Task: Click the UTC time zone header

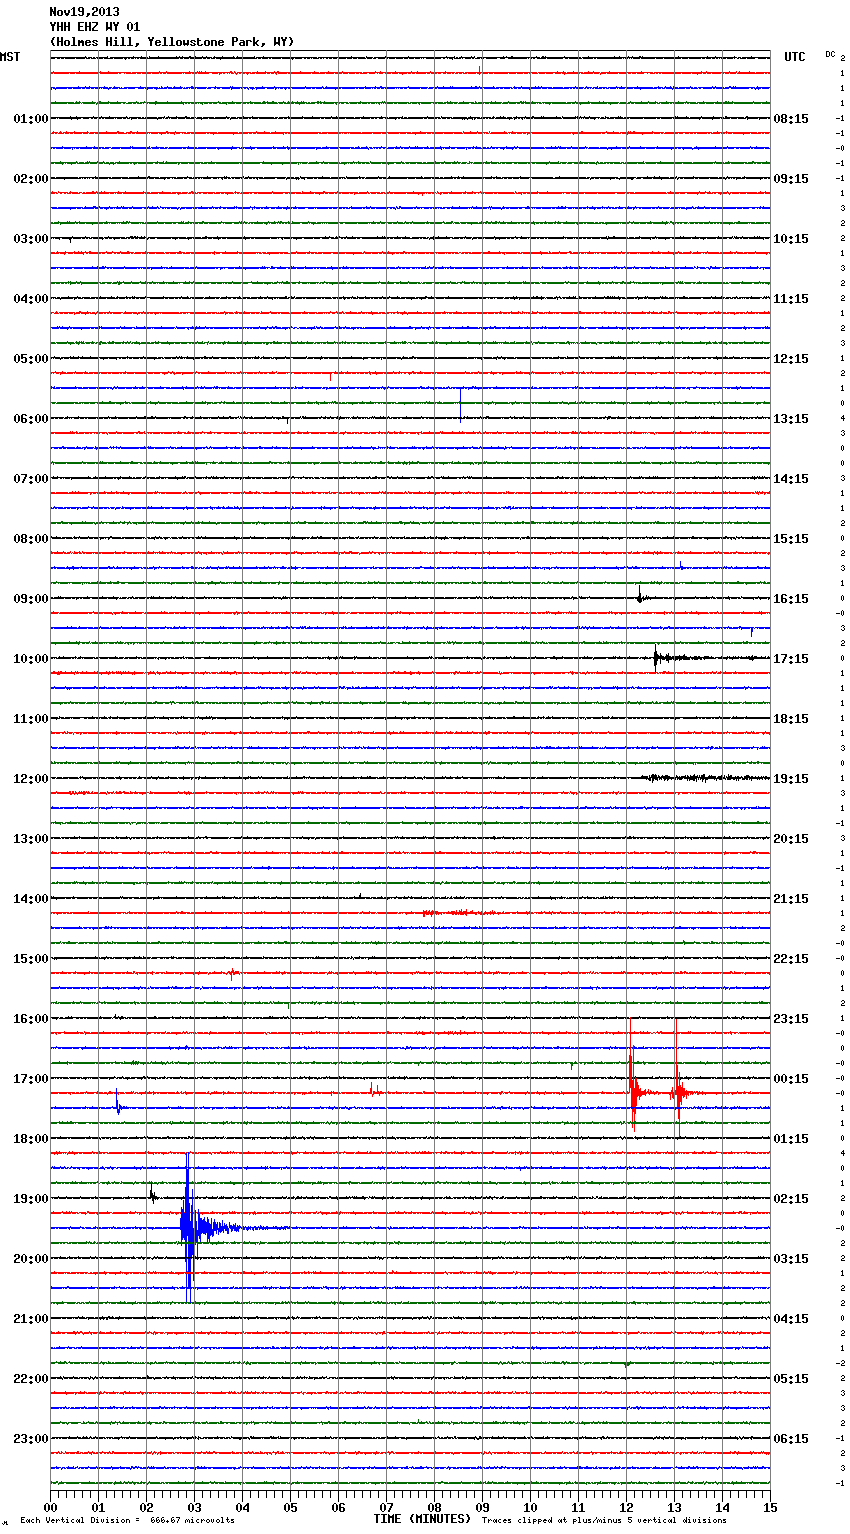Action: coord(795,57)
